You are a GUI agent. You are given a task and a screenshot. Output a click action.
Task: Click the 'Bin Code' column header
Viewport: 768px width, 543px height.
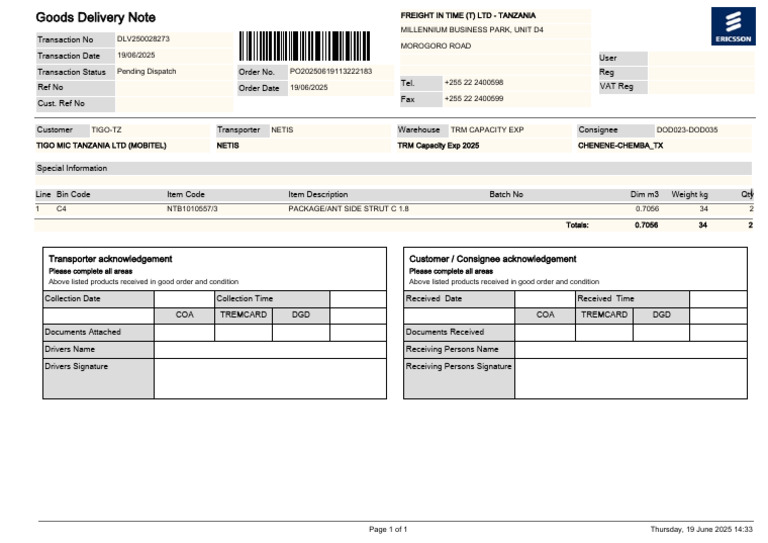coord(73,194)
